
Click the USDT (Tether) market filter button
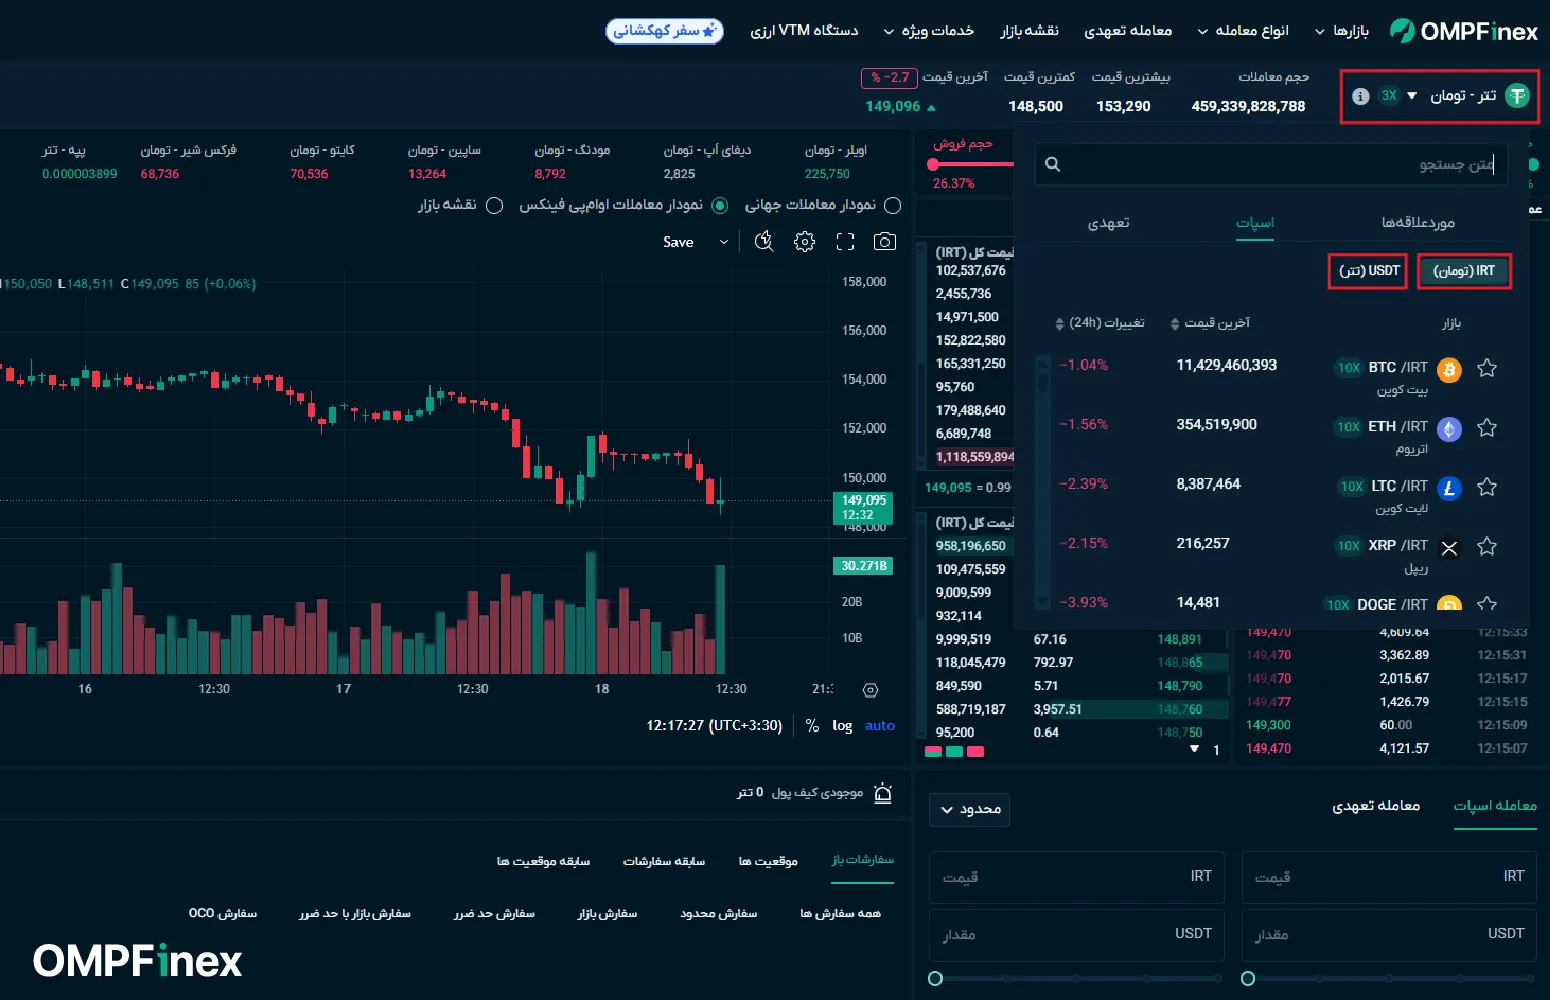[1368, 271]
